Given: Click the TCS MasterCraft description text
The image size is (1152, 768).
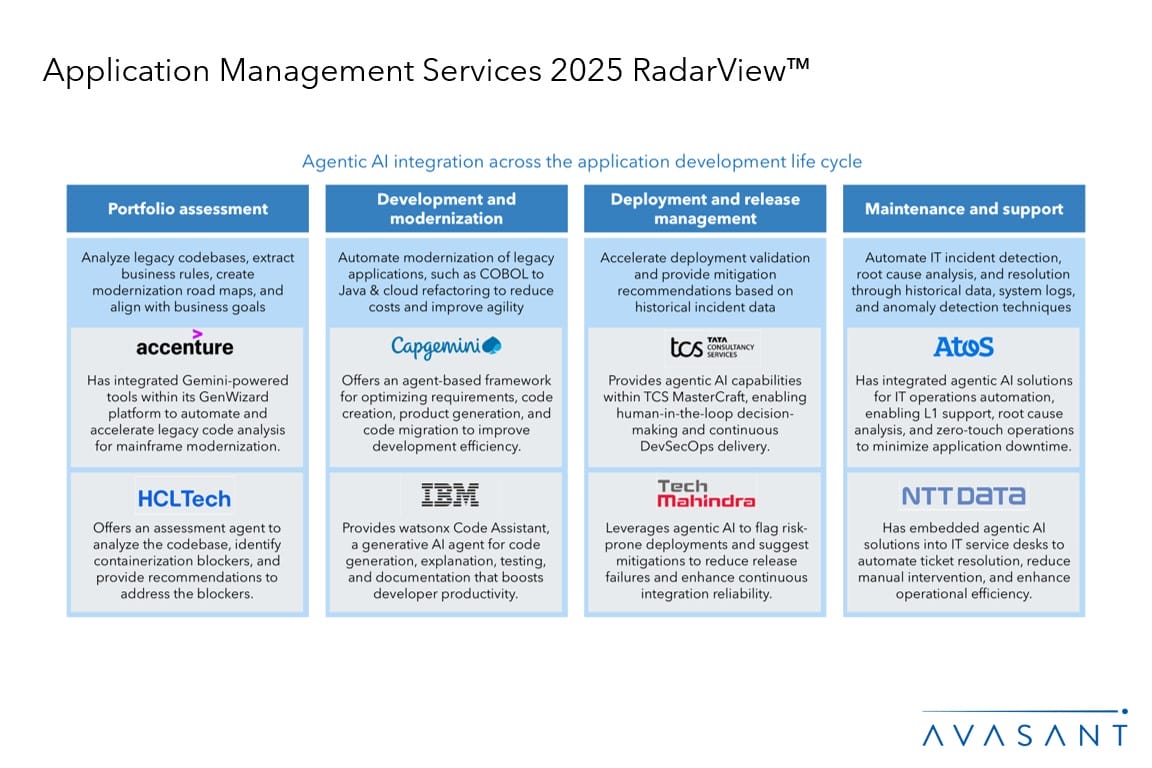Looking at the screenshot, I should point(705,413).
